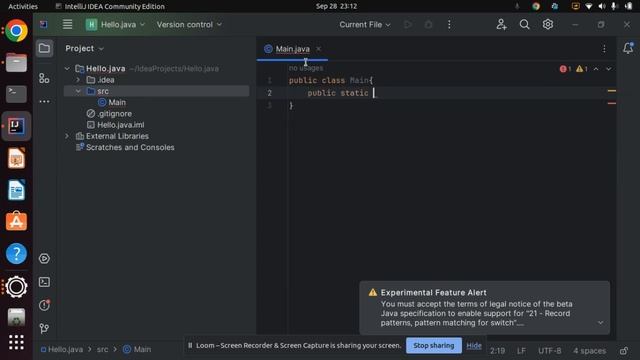Viewport: 640px width, 360px height.
Task: Collapse the Hello.java root node
Action: point(67,69)
